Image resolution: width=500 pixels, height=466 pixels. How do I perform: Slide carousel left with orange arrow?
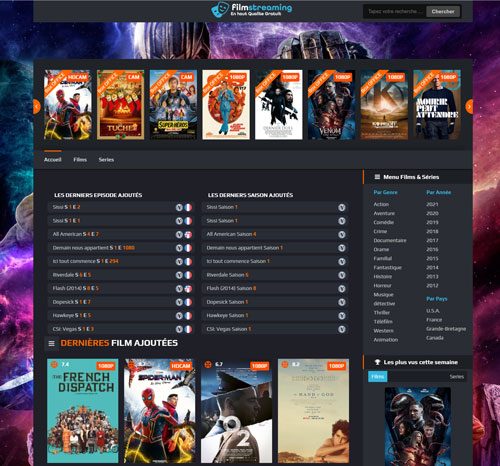[36, 107]
